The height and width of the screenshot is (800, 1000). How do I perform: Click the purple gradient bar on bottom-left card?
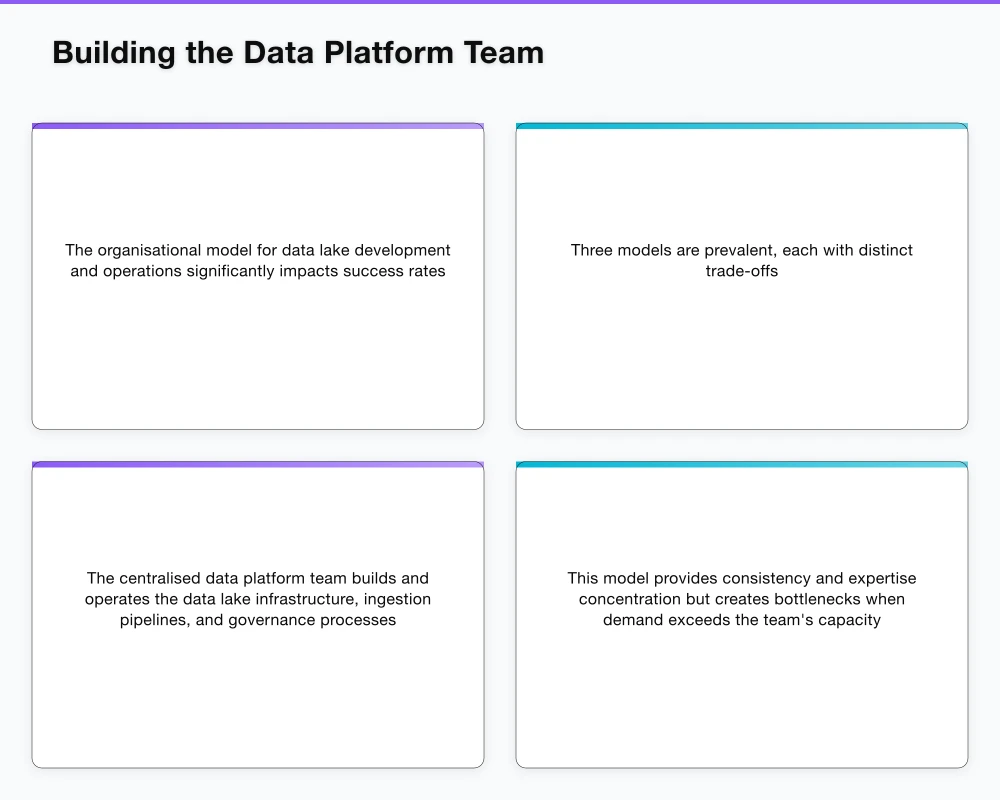[258, 465]
